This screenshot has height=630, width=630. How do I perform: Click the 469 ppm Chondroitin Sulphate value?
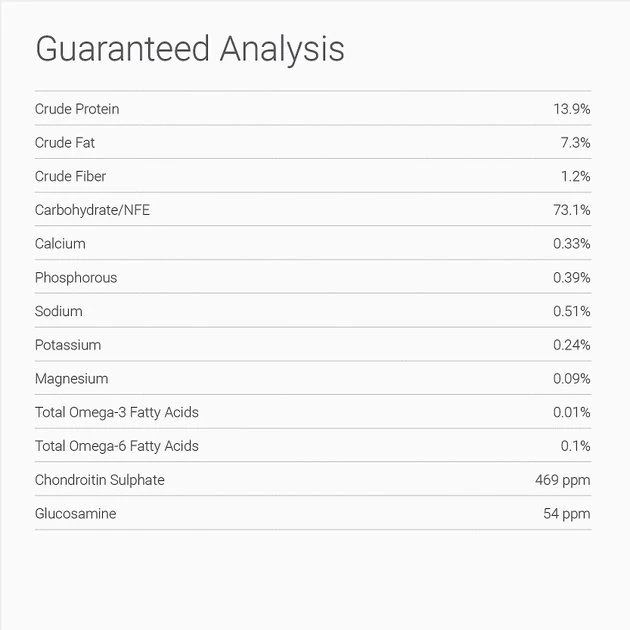(563, 480)
